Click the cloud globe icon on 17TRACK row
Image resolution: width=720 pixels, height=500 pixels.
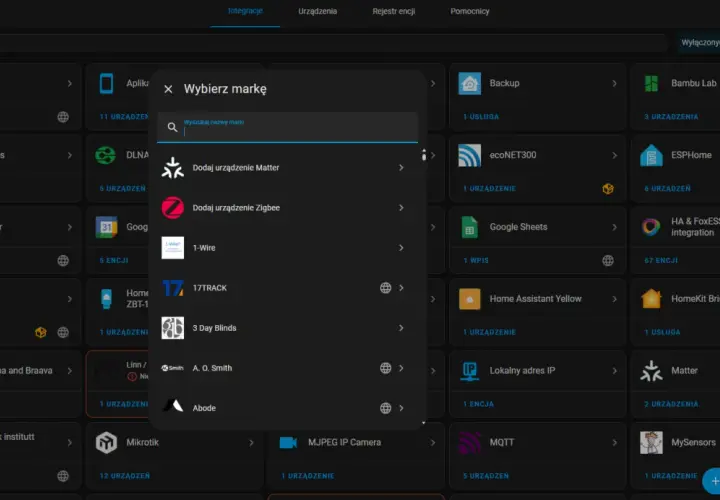385,288
